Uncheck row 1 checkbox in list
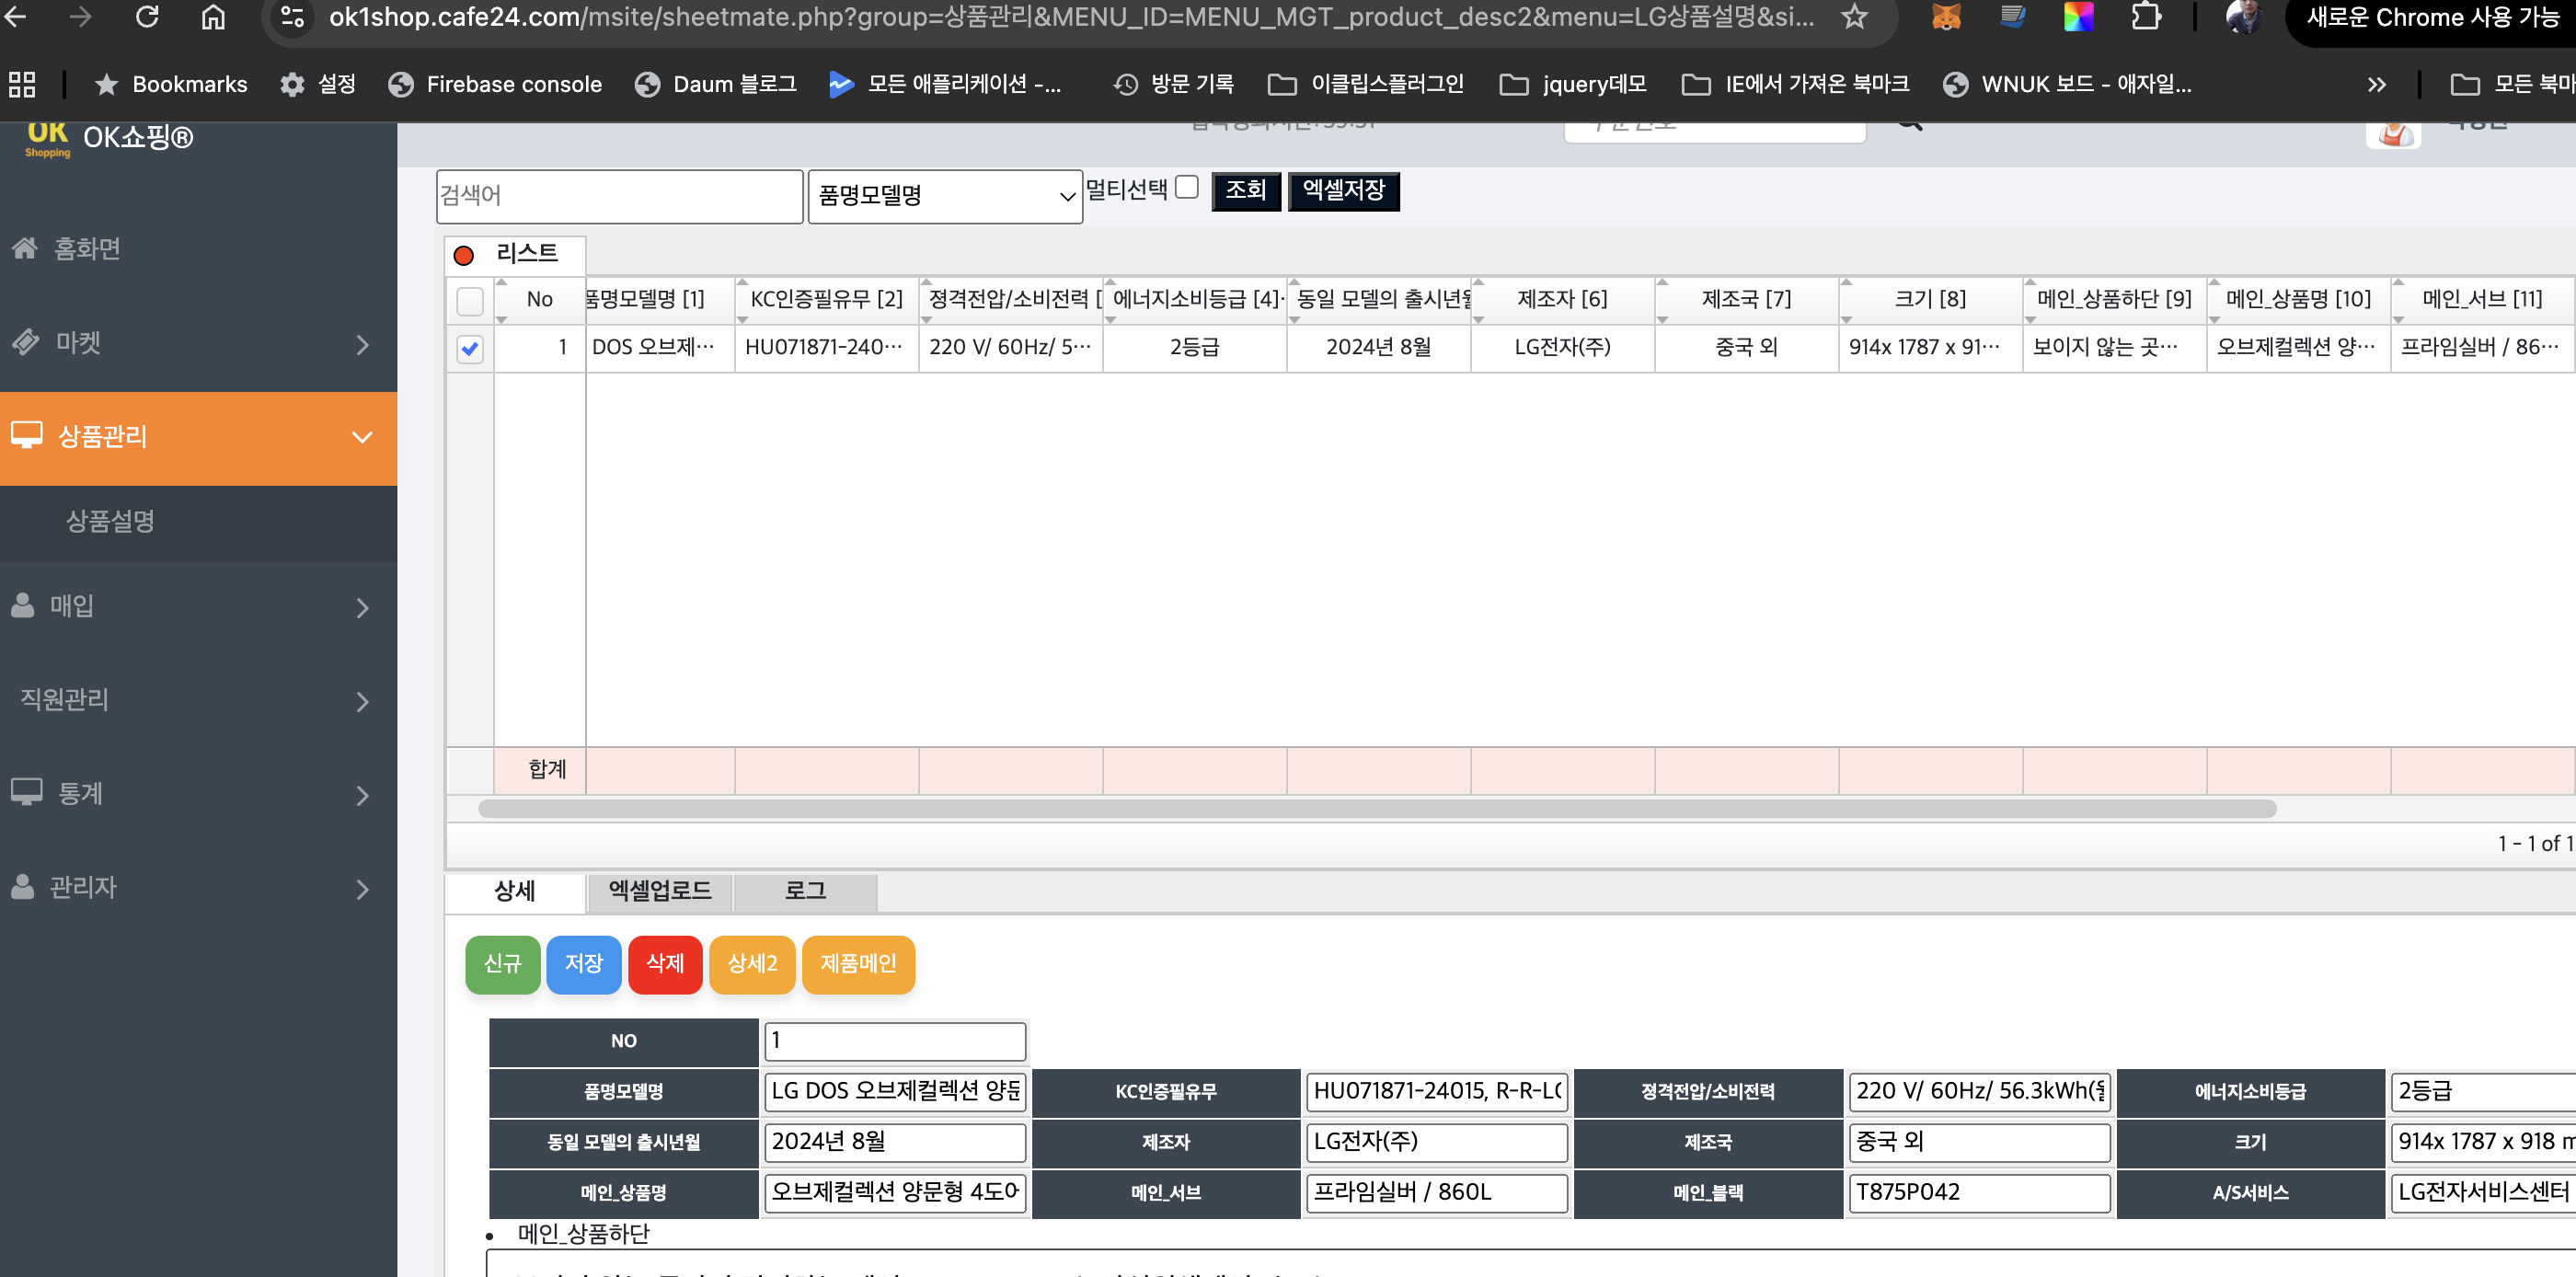This screenshot has height=1277, width=2576. tap(469, 348)
